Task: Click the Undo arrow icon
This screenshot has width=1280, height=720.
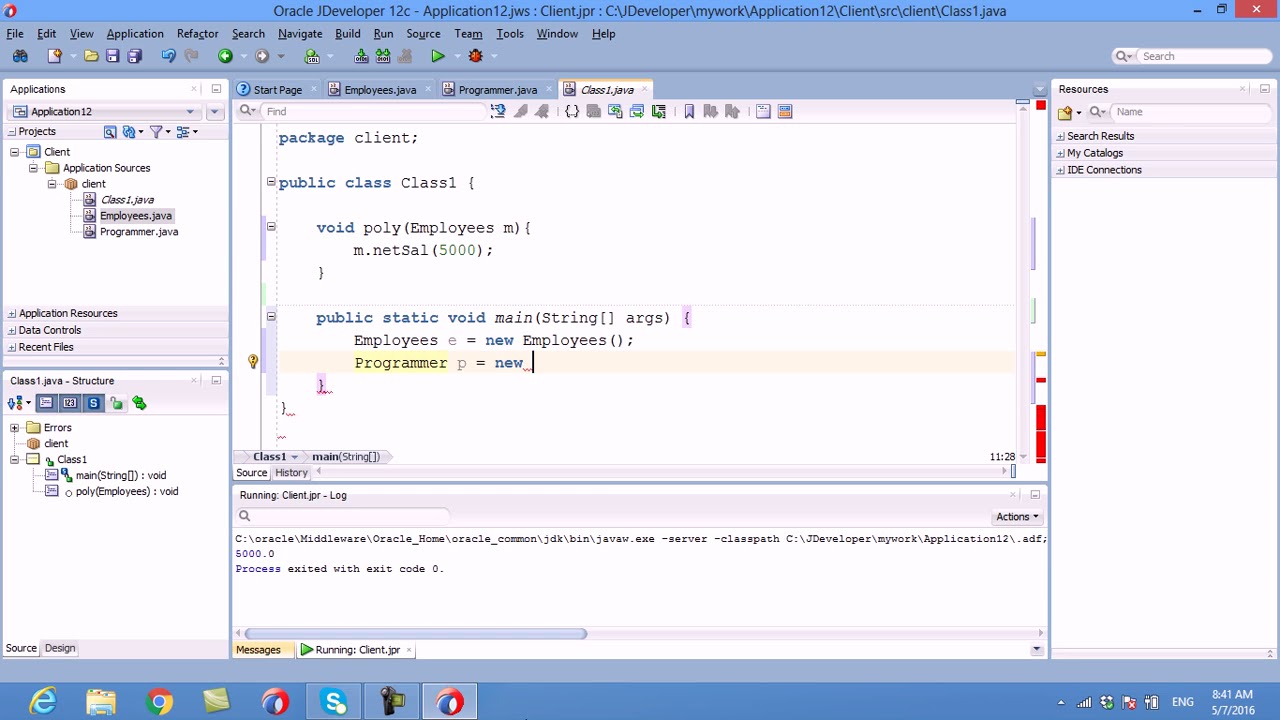Action: (x=168, y=56)
